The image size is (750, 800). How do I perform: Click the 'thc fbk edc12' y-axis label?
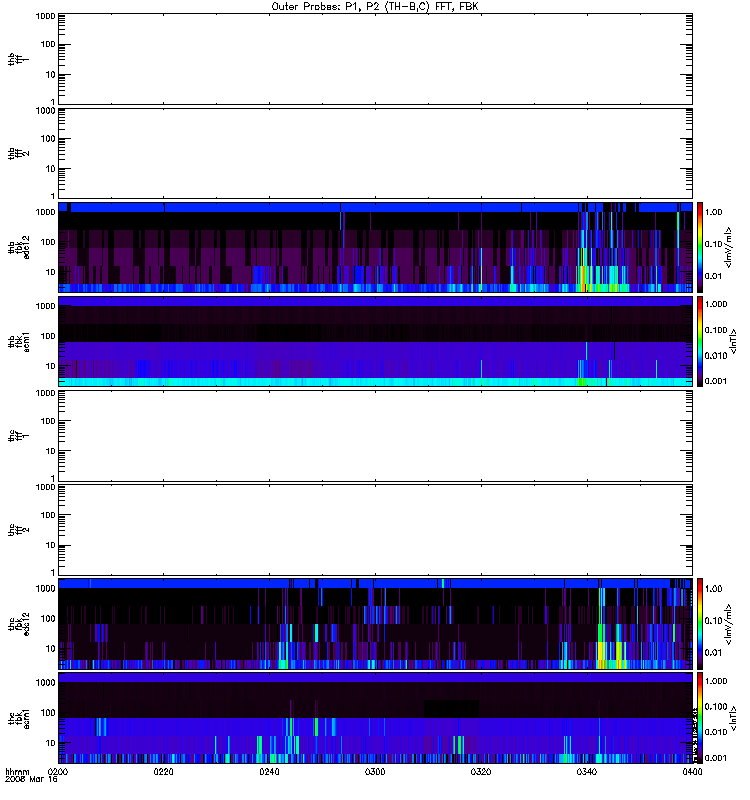[18, 623]
